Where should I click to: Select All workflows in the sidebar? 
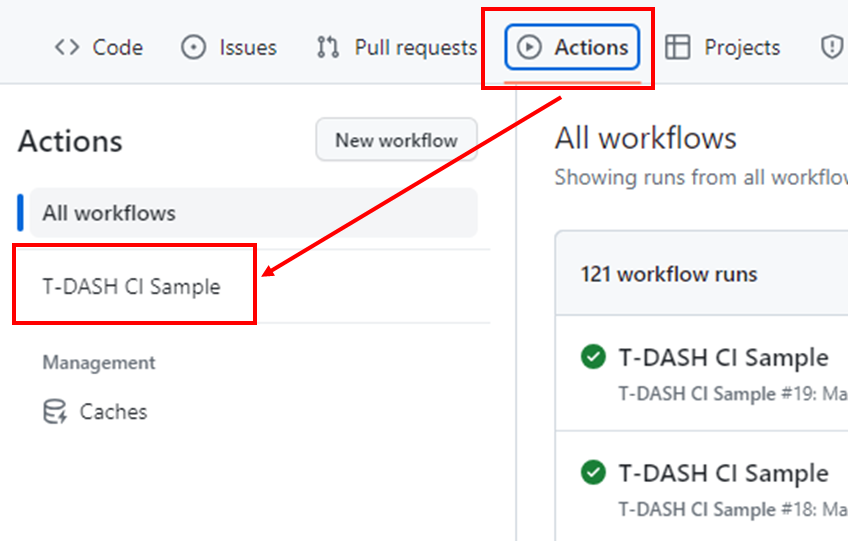pyautogui.click(x=109, y=213)
